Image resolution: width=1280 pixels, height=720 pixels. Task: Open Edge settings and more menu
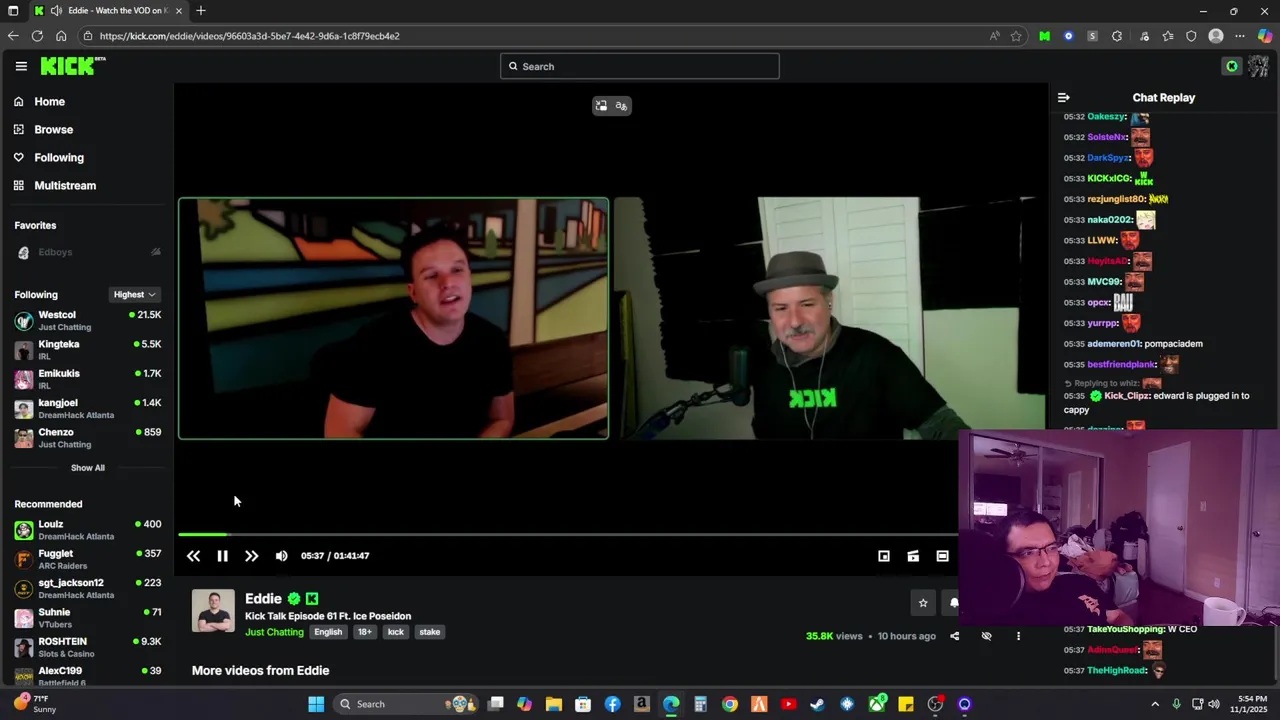(1240, 36)
